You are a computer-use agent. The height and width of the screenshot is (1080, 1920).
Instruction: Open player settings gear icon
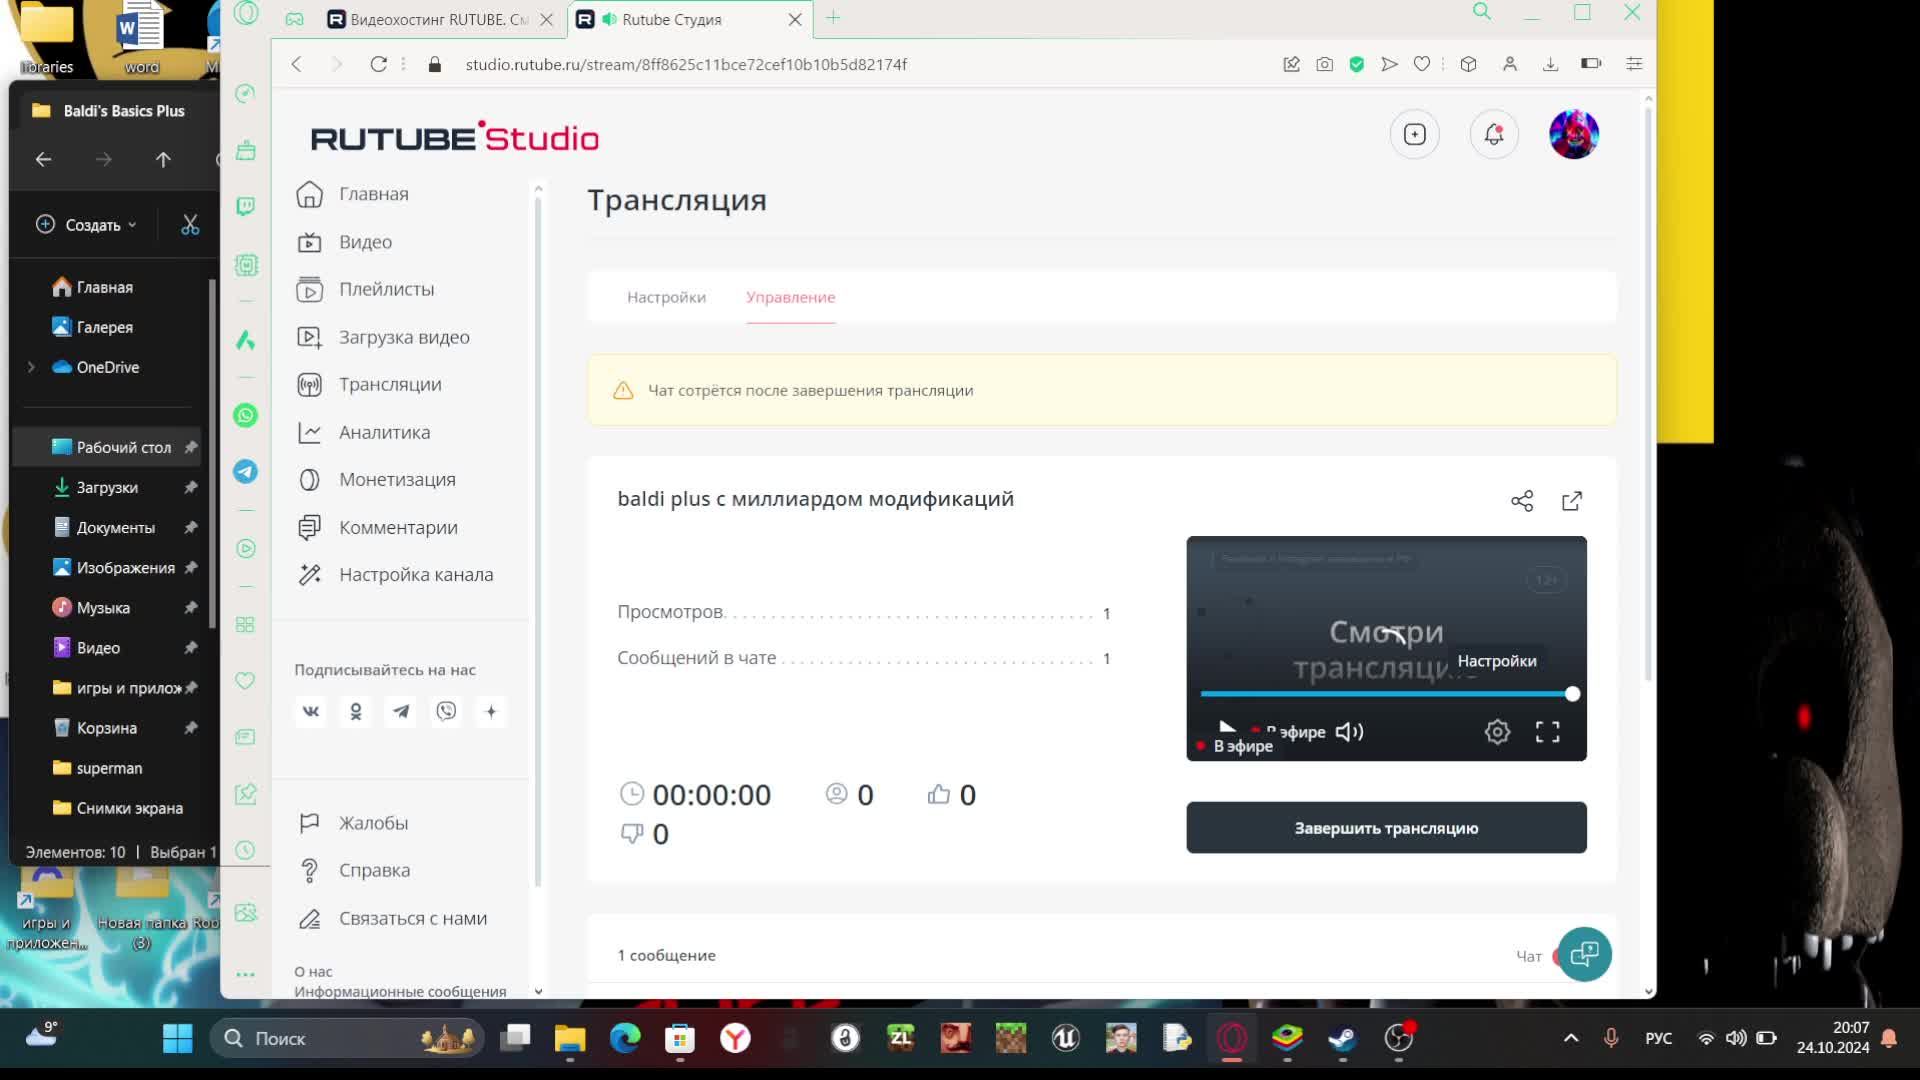[1497, 732]
